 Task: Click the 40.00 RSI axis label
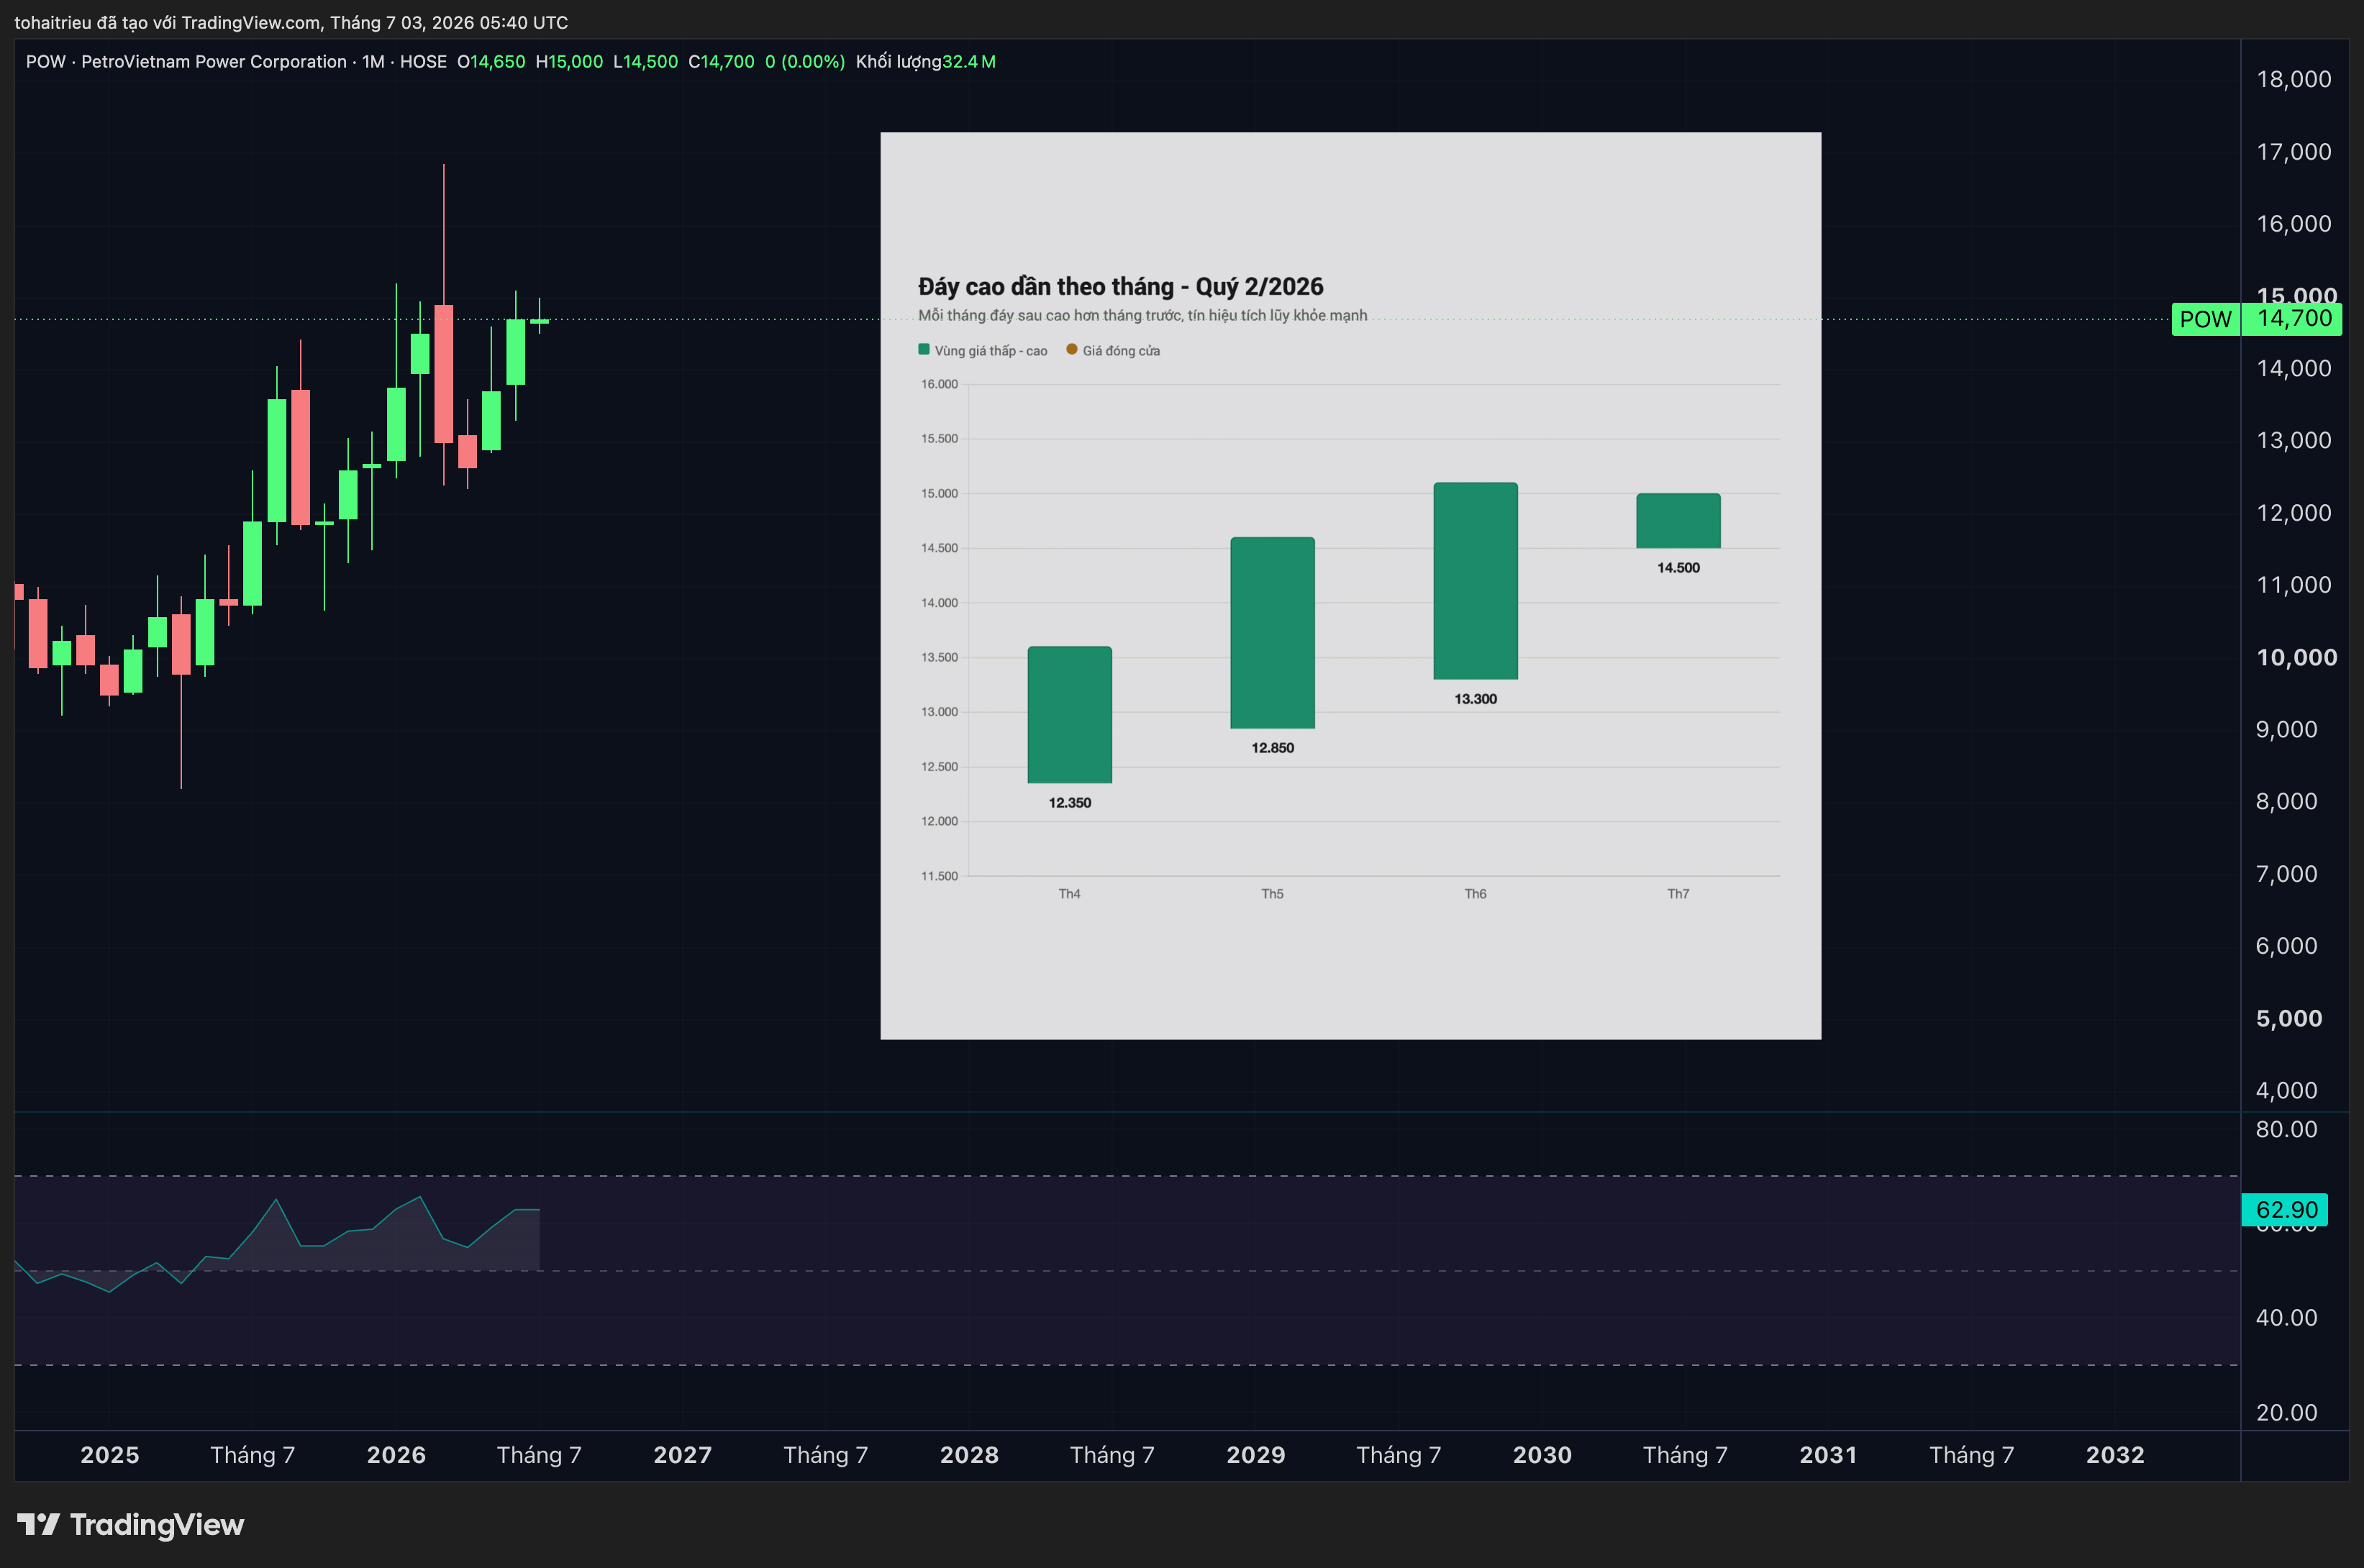coord(2286,1317)
